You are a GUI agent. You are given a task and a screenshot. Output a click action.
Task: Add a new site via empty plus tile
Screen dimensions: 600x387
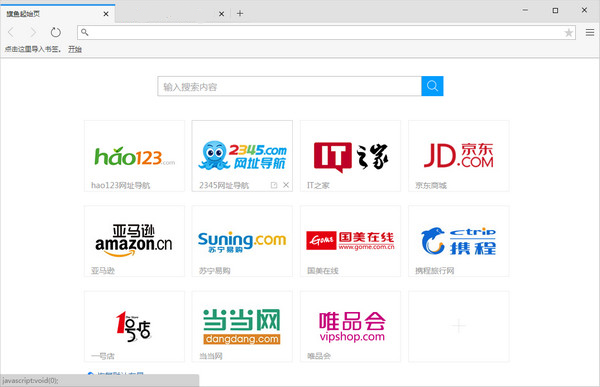pos(459,327)
